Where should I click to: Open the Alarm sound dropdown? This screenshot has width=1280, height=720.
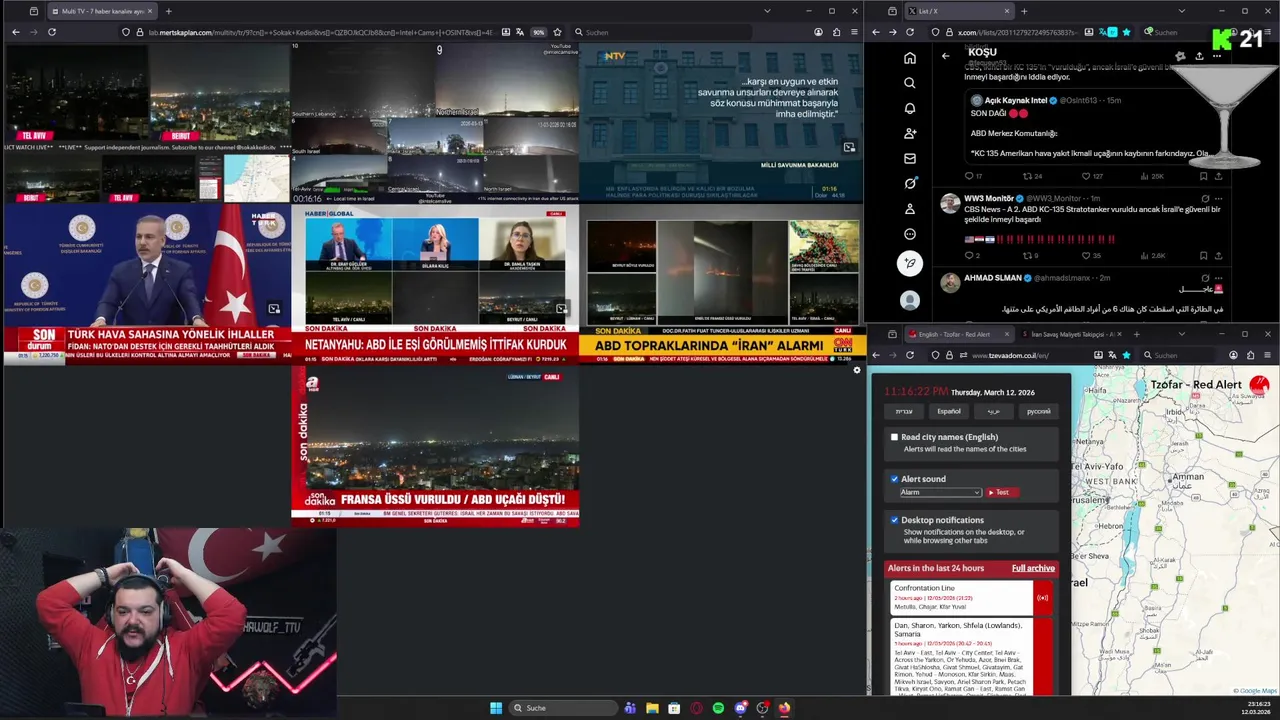coord(940,492)
